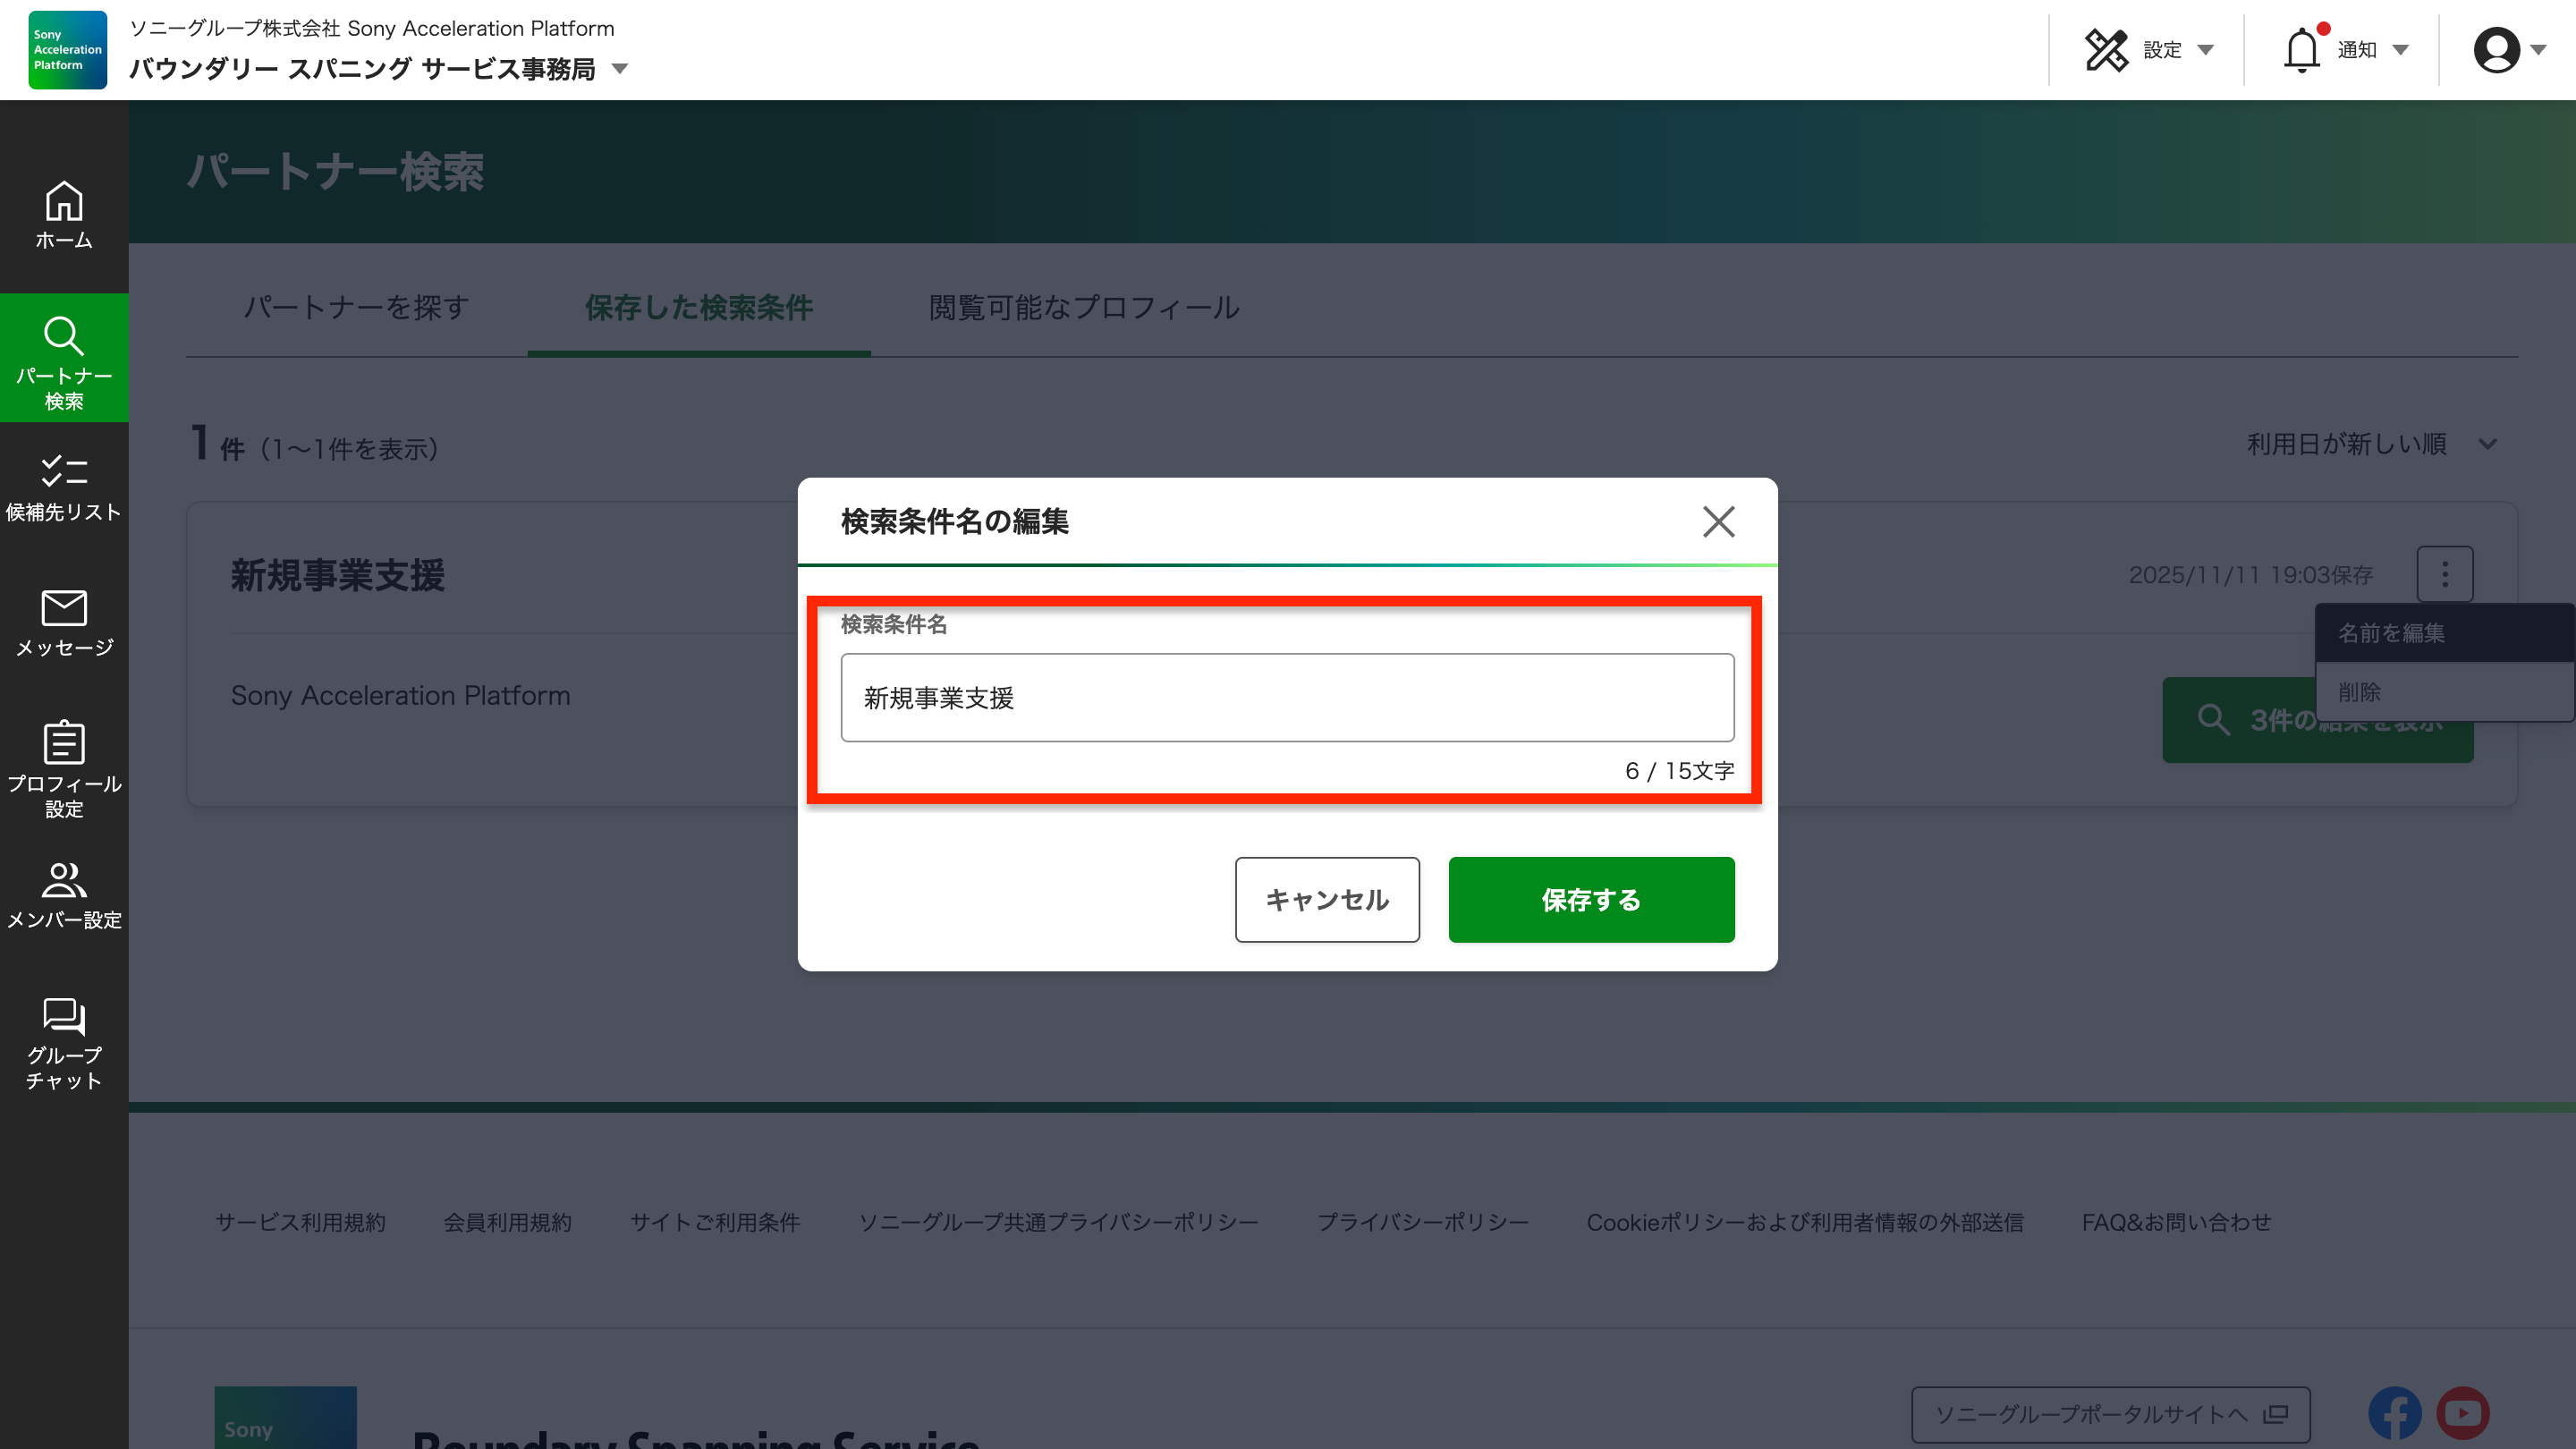Click the 検索条件名 text input field

(x=1286, y=697)
